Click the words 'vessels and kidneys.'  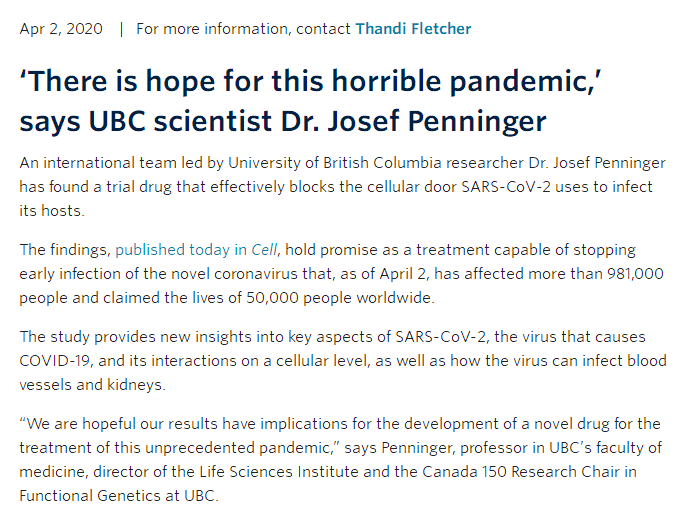point(92,385)
